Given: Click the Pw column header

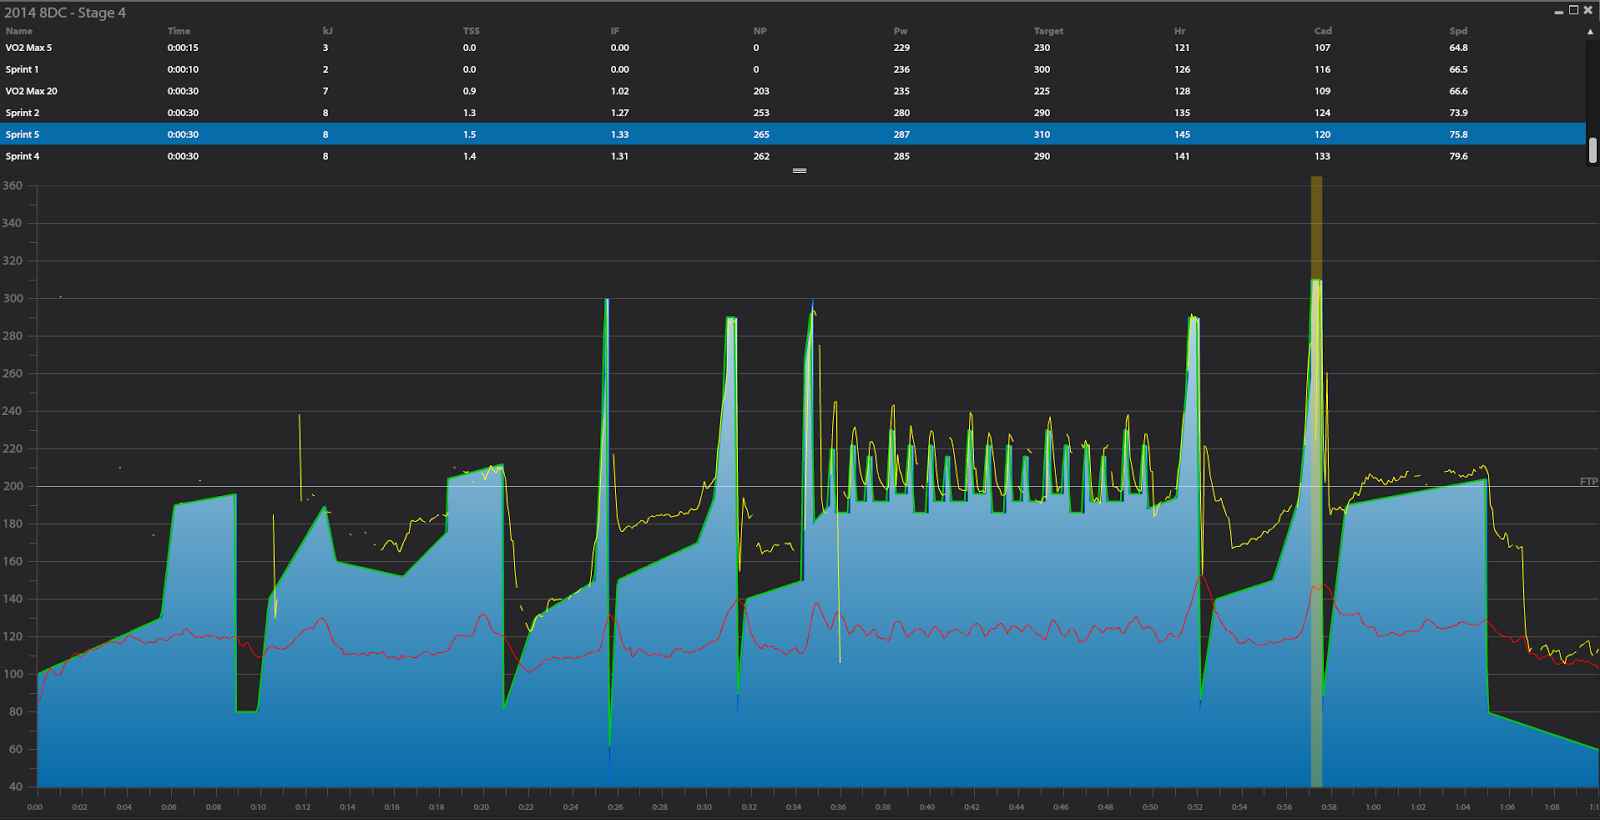Looking at the screenshot, I should coord(901,31).
